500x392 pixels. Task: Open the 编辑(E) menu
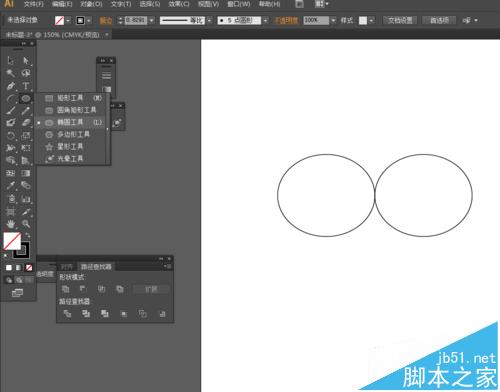62,4
